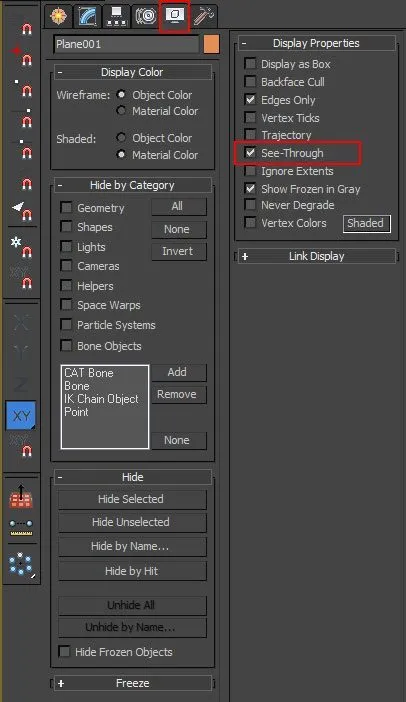
Task: Collapse the Display Color rollout
Action: 132,72
